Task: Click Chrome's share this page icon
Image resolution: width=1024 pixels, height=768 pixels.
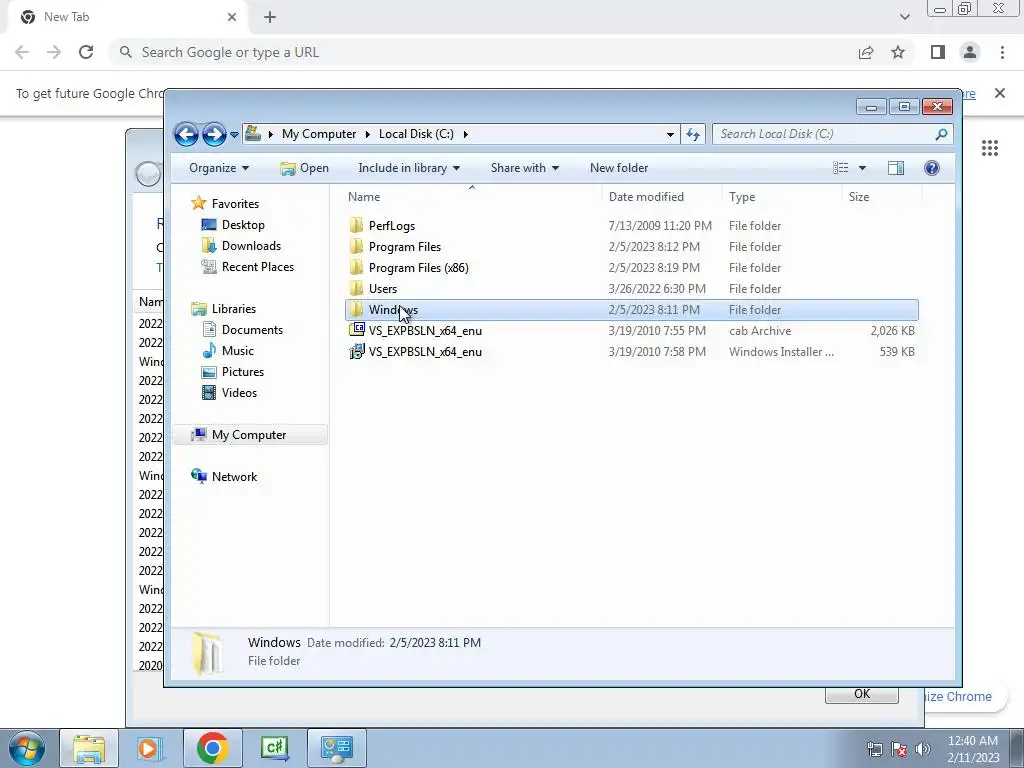Action: [866, 52]
